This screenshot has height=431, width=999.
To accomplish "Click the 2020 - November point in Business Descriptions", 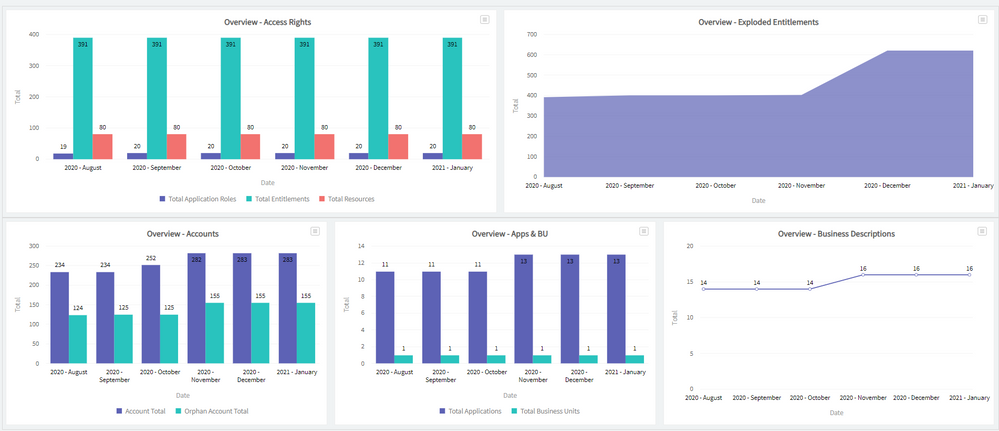I will (864, 274).
